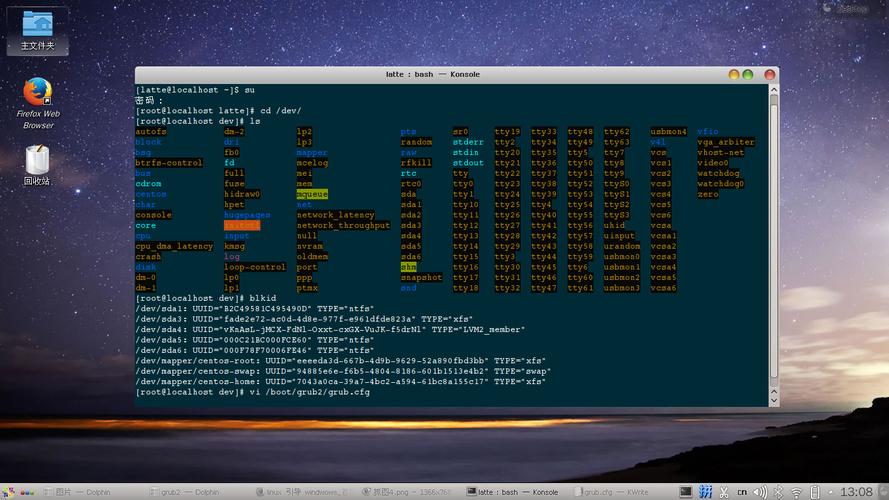Screen dimensions: 889x500
Task: Click 'vhost-net' in the ls output
Action: tap(721, 152)
